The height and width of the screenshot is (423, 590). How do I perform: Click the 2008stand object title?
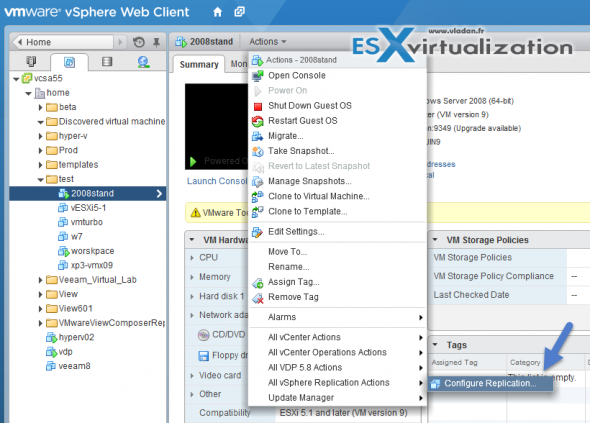point(211,41)
